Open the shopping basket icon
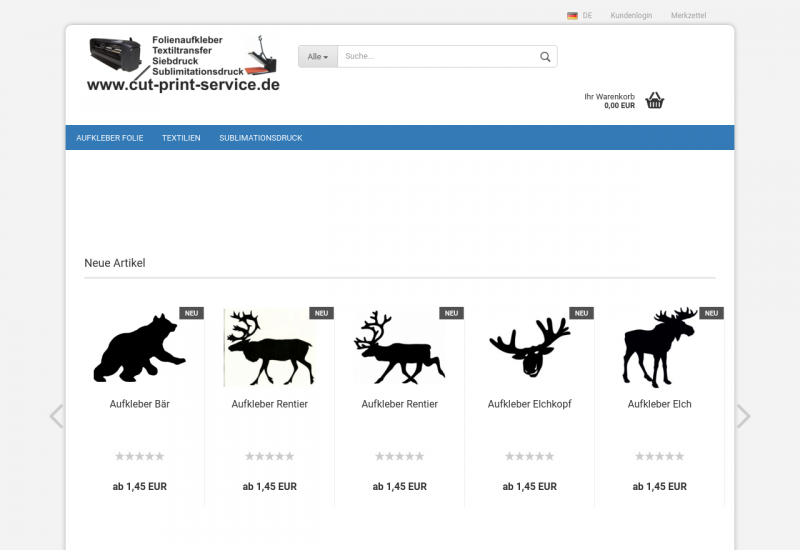 coord(655,100)
